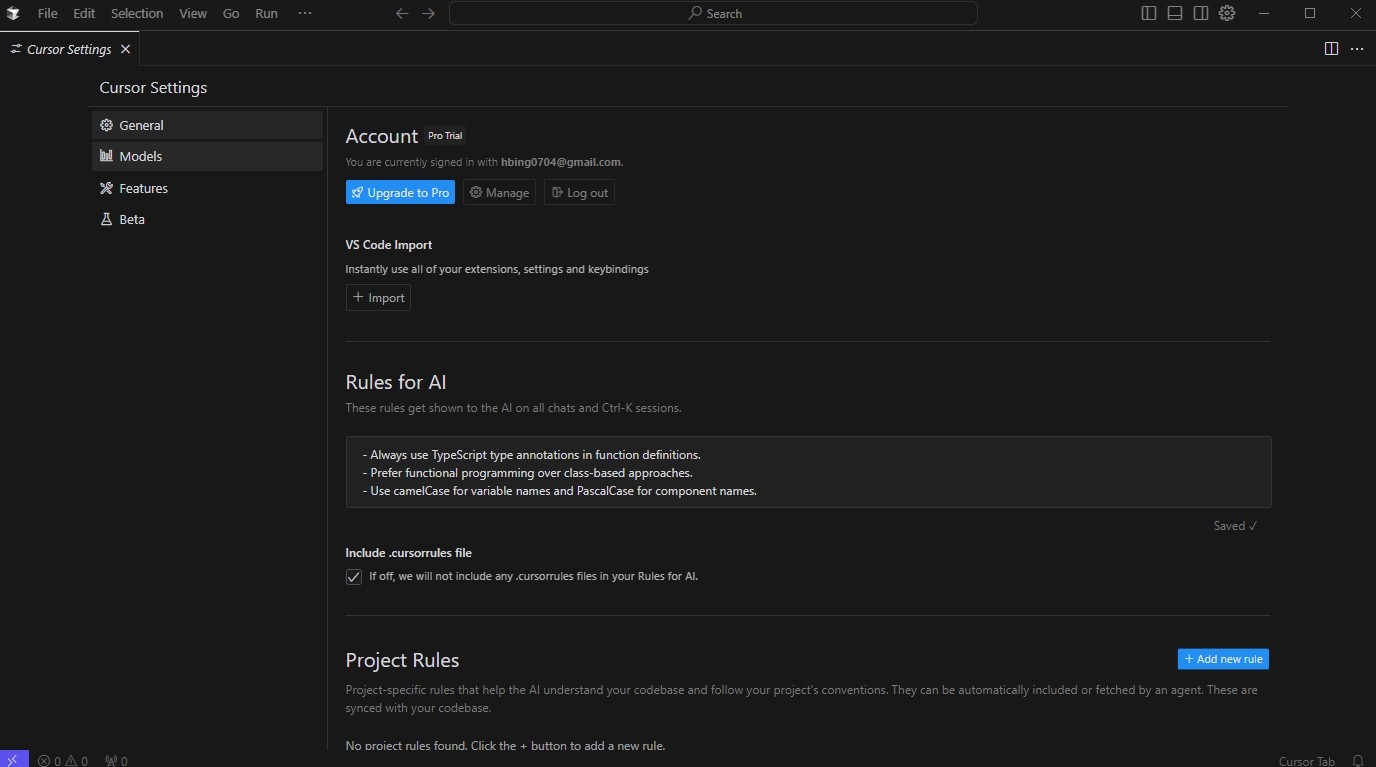Open notifications bell in status bar

pos(1358,760)
